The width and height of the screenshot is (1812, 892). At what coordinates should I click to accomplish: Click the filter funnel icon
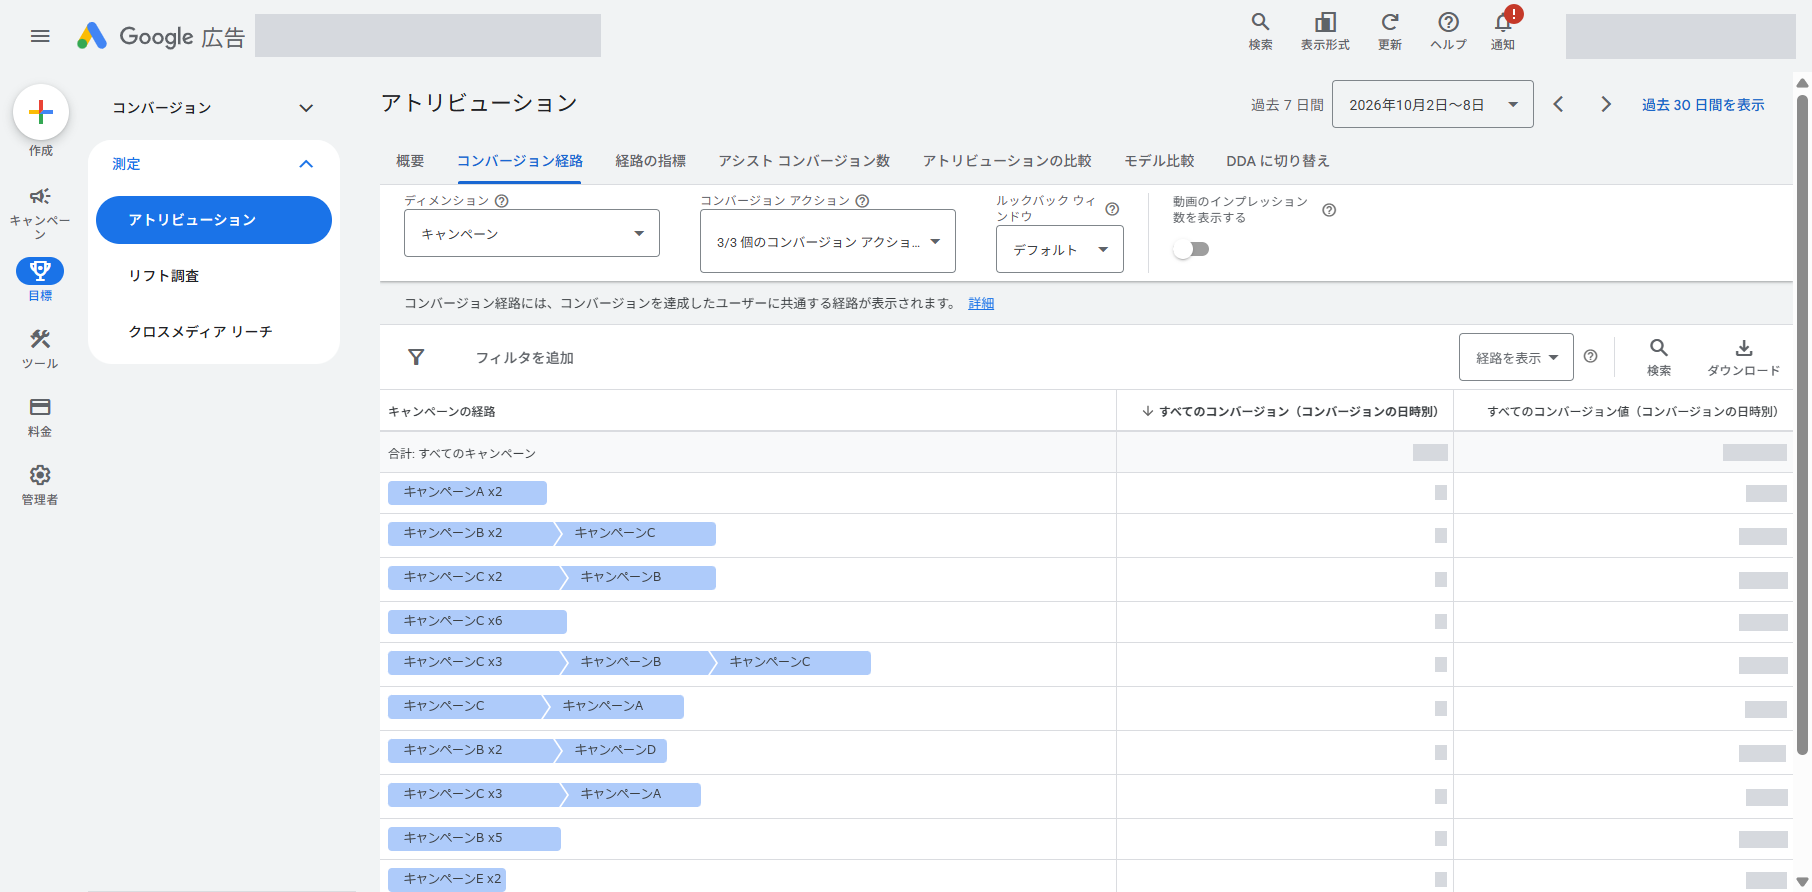pyautogui.click(x=416, y=357)
